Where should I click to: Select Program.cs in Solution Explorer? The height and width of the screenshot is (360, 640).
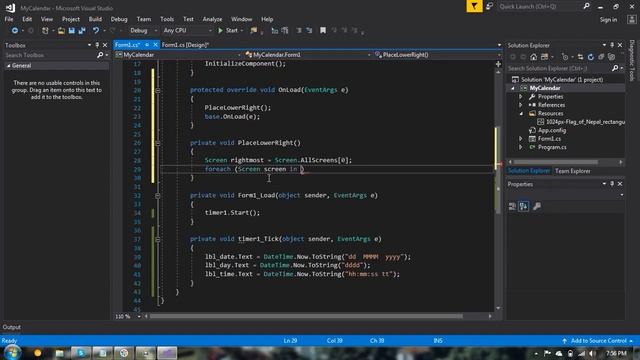coord(552,147)
